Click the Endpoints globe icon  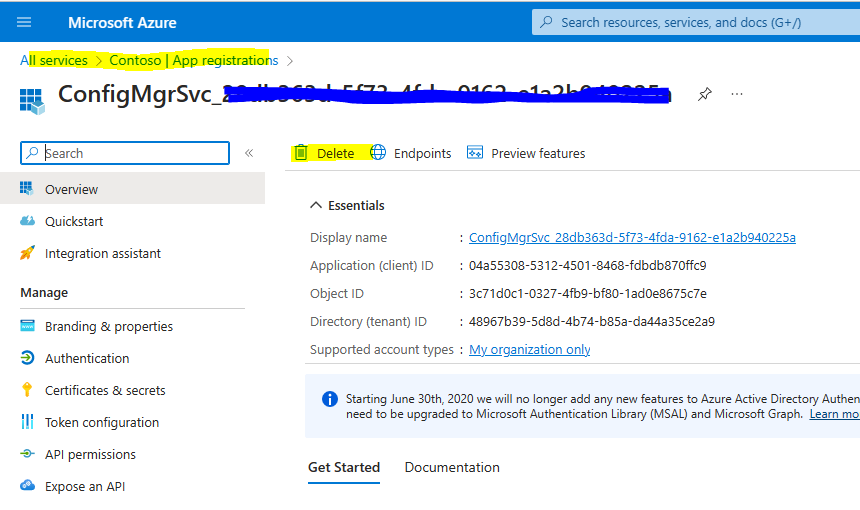378,152
